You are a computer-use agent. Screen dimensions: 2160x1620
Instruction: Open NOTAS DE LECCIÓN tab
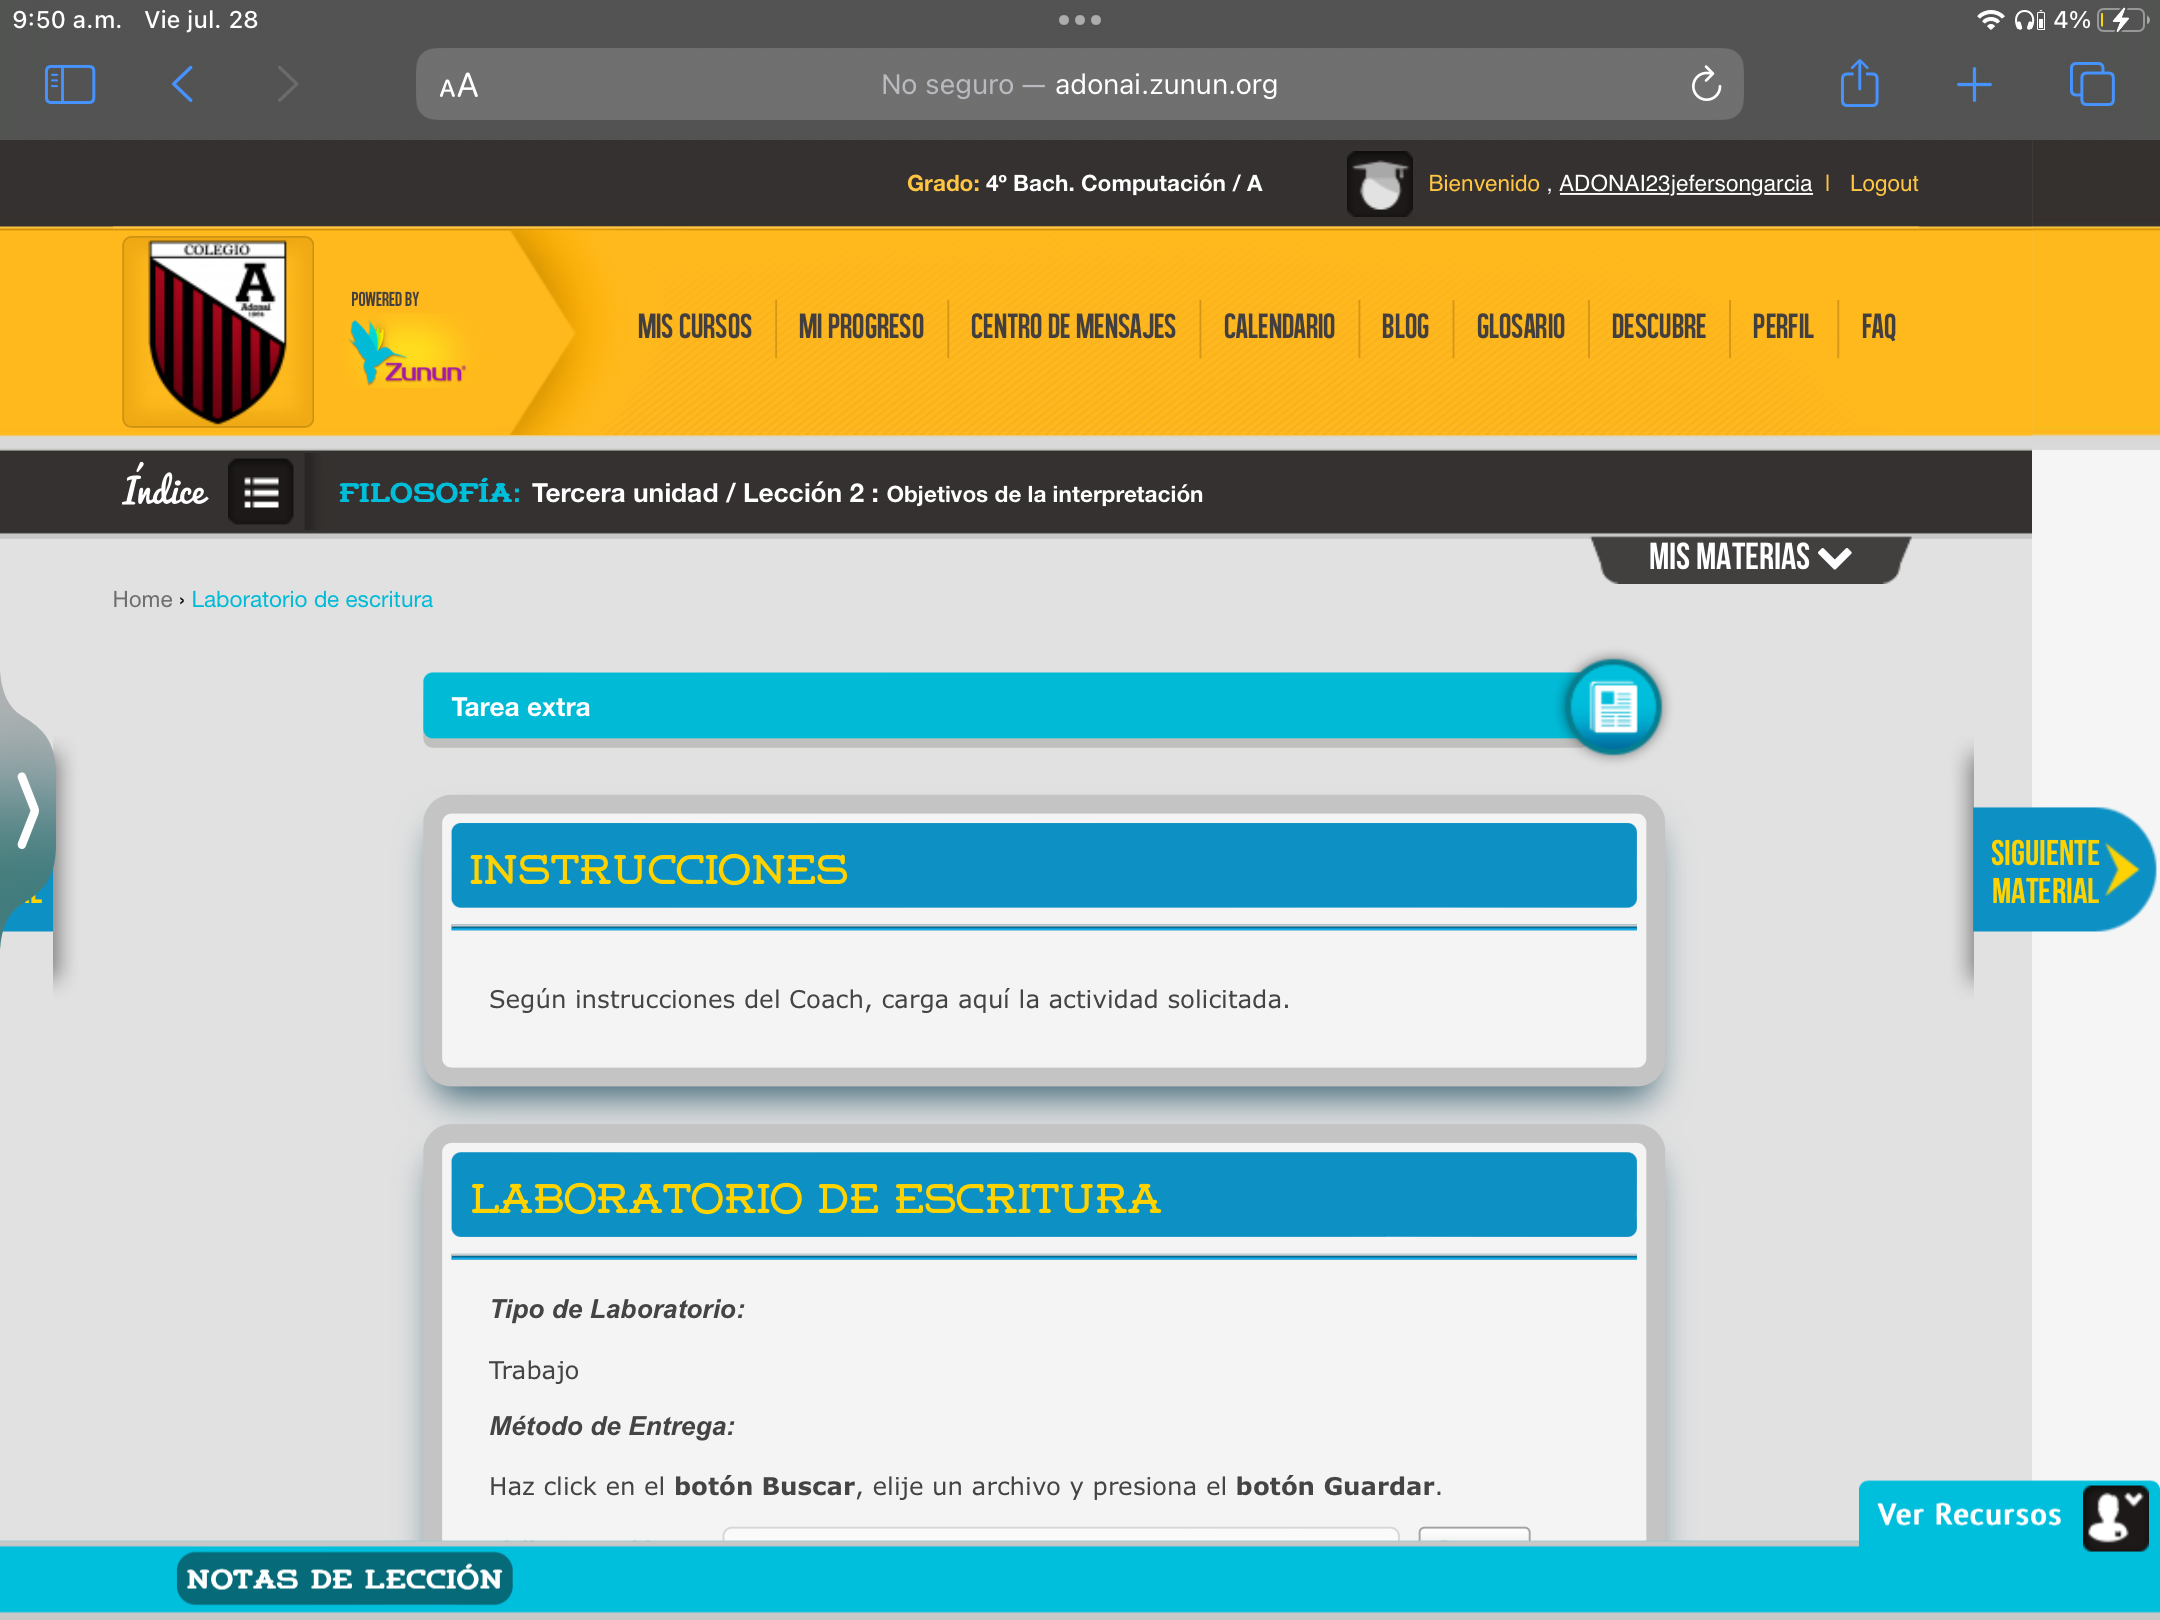click(344, 1579)
